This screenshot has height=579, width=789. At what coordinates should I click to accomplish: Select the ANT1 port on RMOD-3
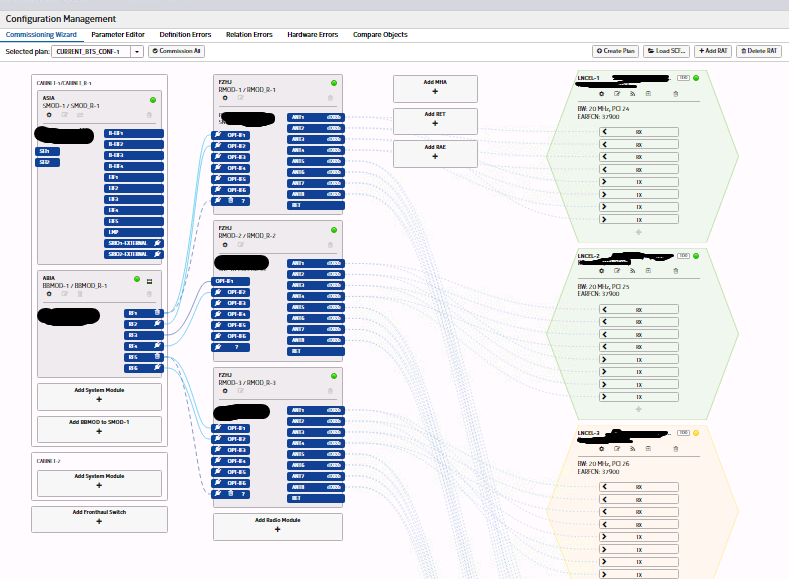(x=315, y=410)
